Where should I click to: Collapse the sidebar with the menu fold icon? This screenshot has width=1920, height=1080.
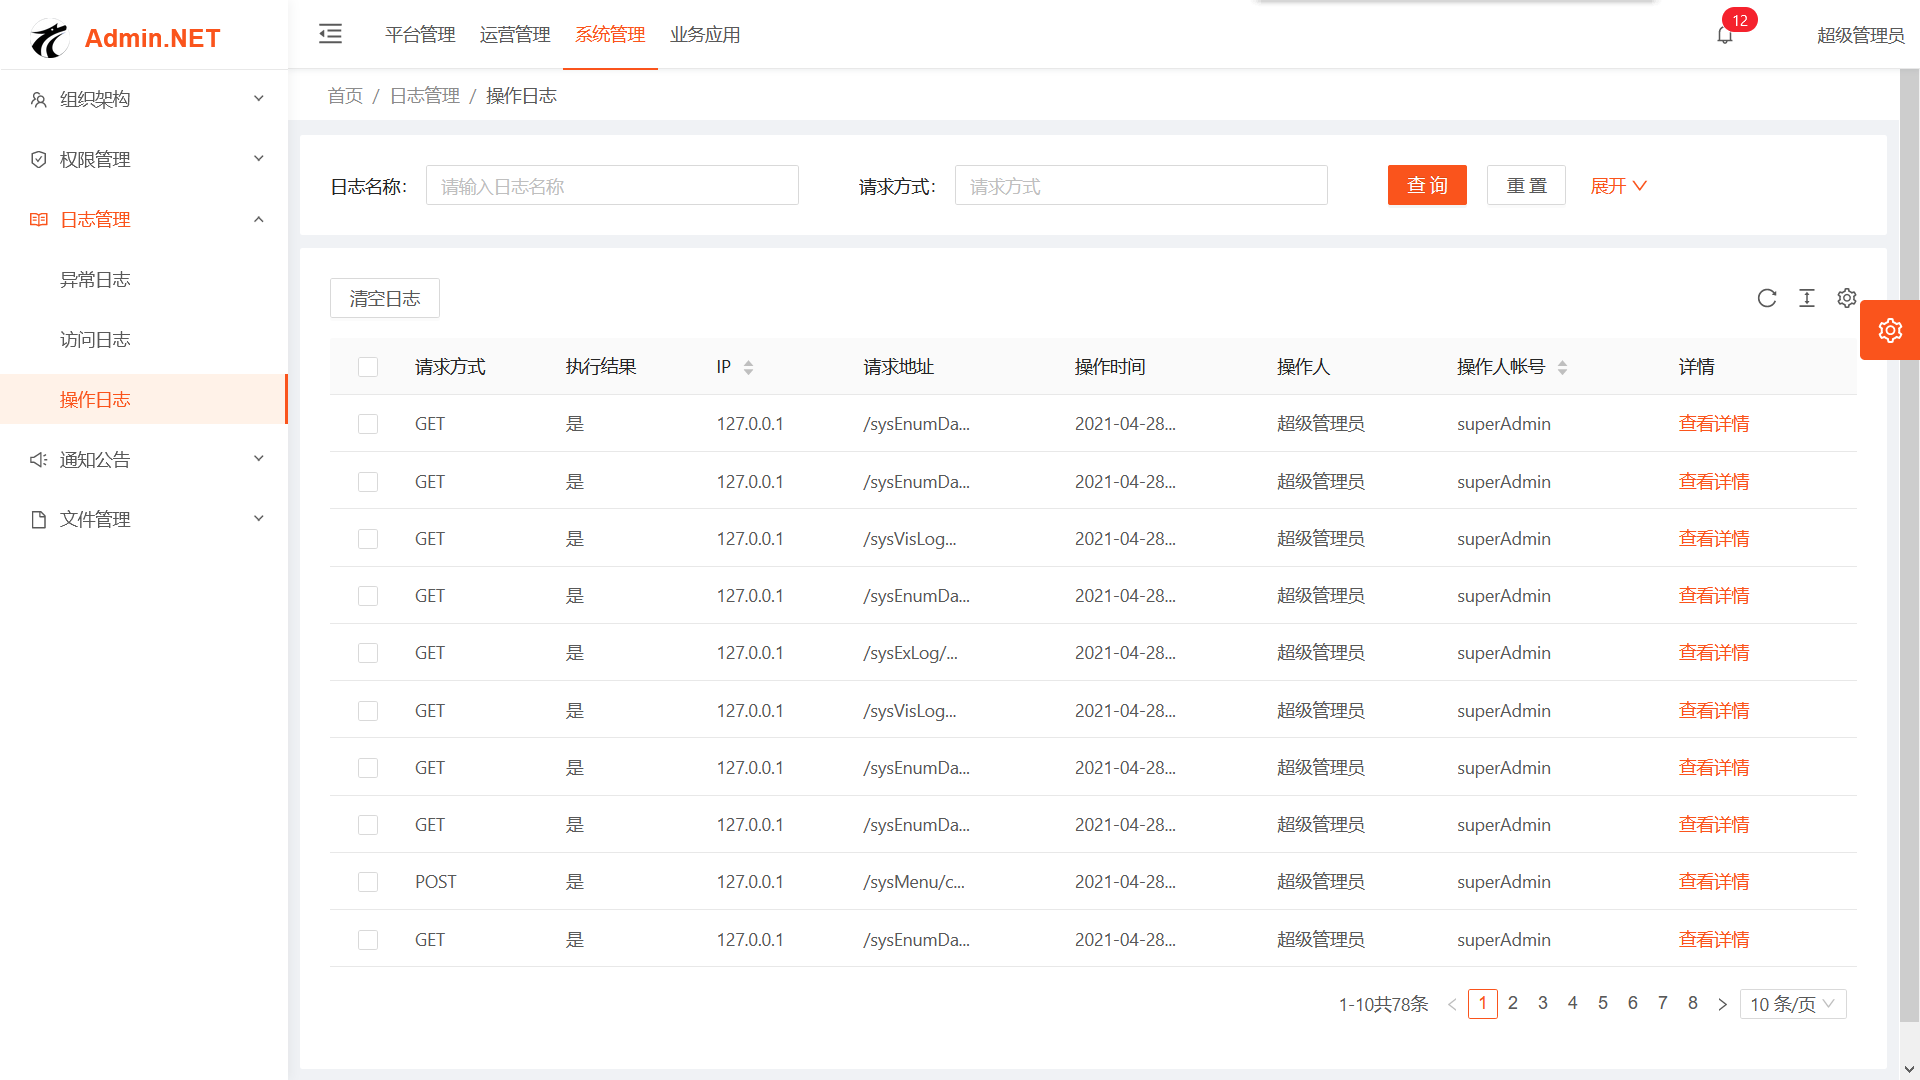[x=330, y=34]
